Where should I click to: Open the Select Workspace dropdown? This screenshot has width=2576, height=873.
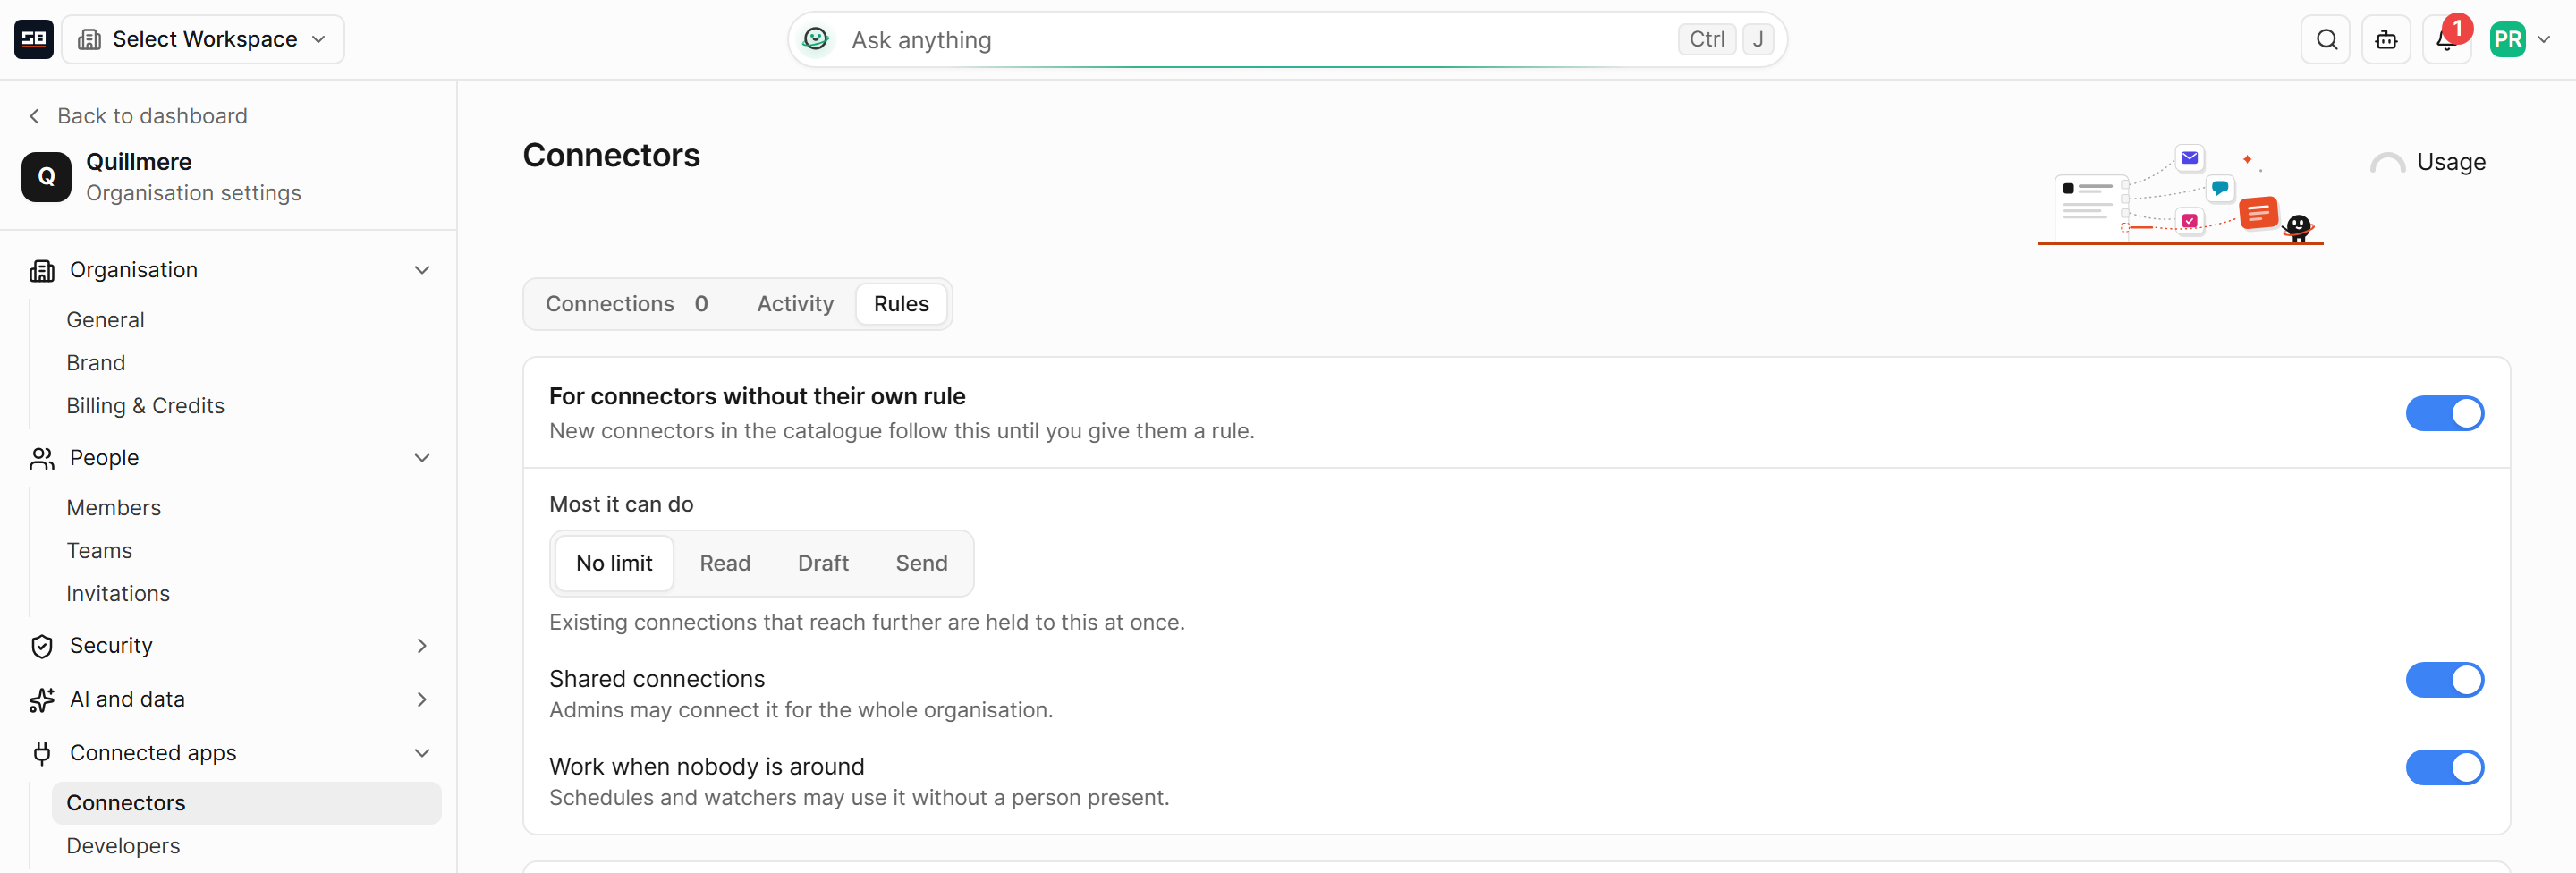tap(203, 39)
